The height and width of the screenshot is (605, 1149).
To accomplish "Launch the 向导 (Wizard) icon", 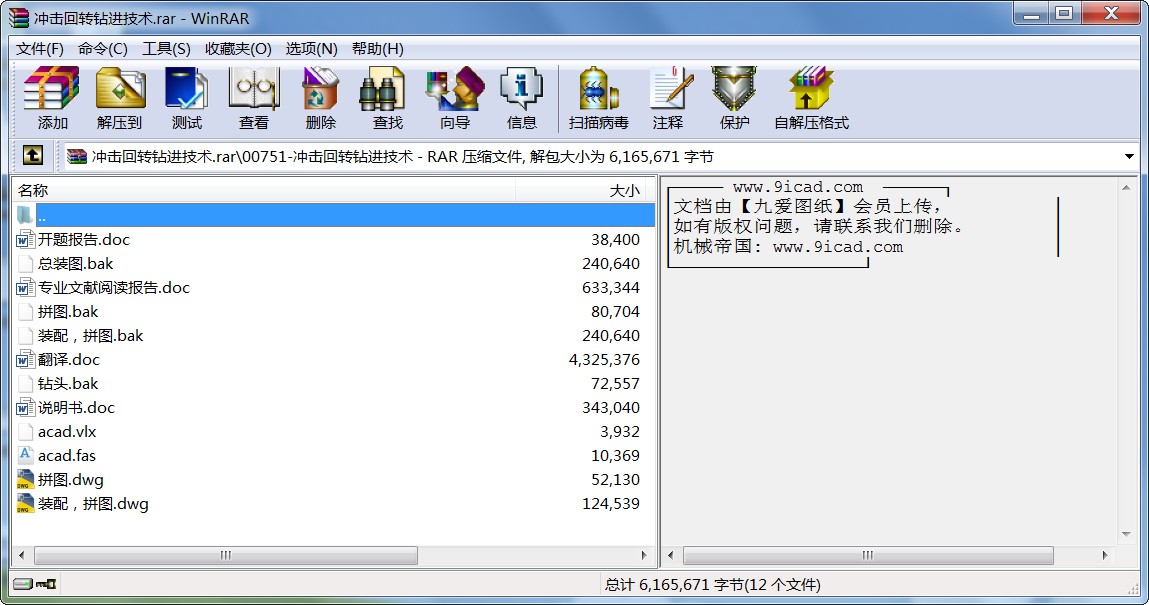I will 453,97.
